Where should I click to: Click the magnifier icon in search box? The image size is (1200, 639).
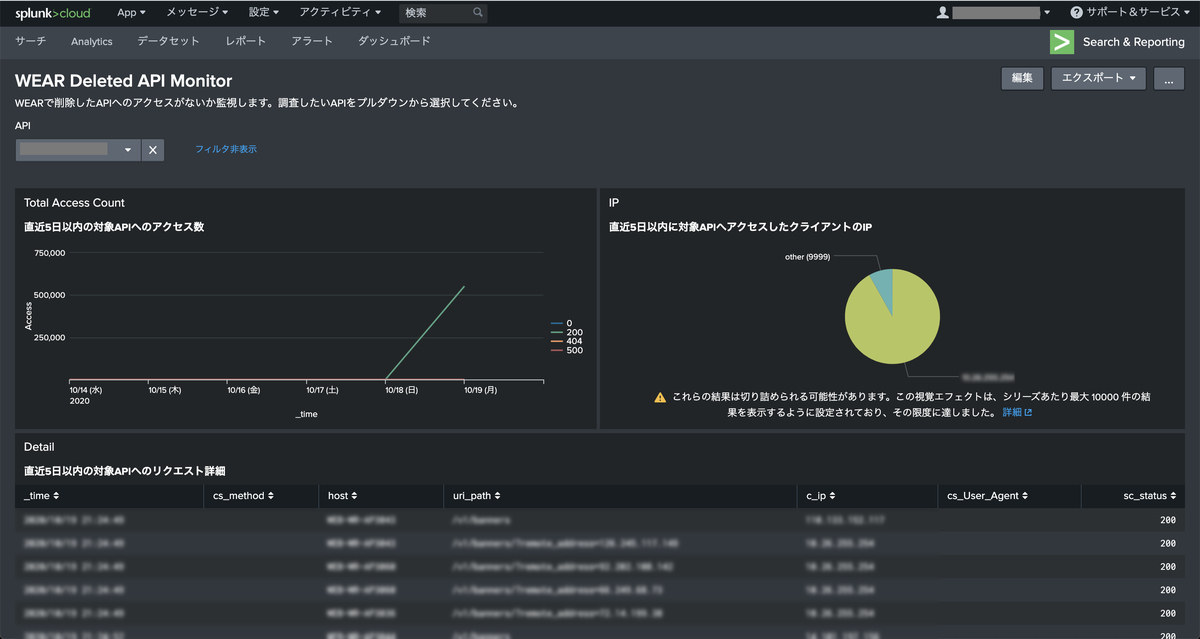(x=478, y=13)
